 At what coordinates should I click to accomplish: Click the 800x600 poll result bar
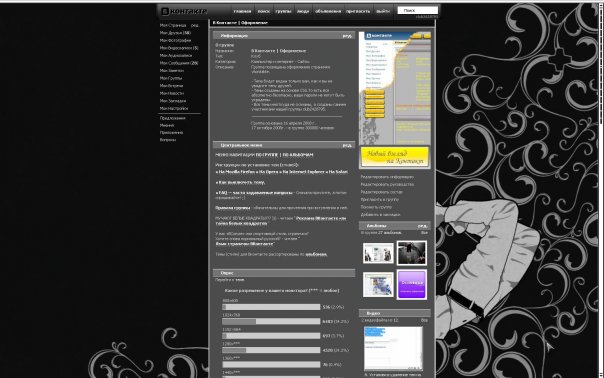(271, 307)
